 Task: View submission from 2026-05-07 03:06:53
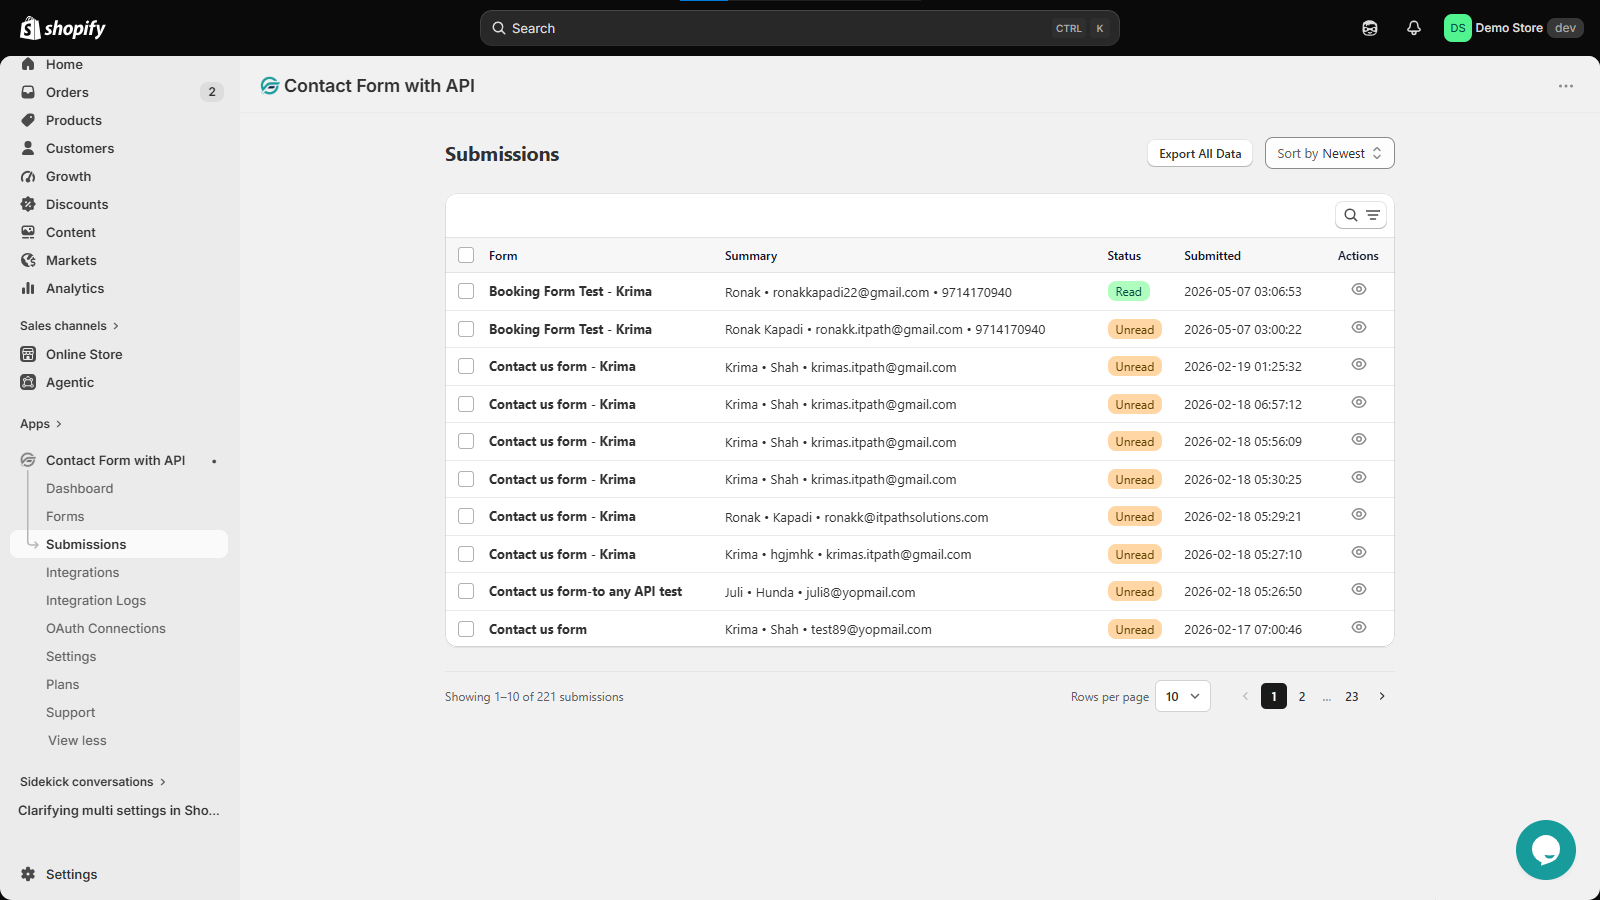(x=1359, y=289)
